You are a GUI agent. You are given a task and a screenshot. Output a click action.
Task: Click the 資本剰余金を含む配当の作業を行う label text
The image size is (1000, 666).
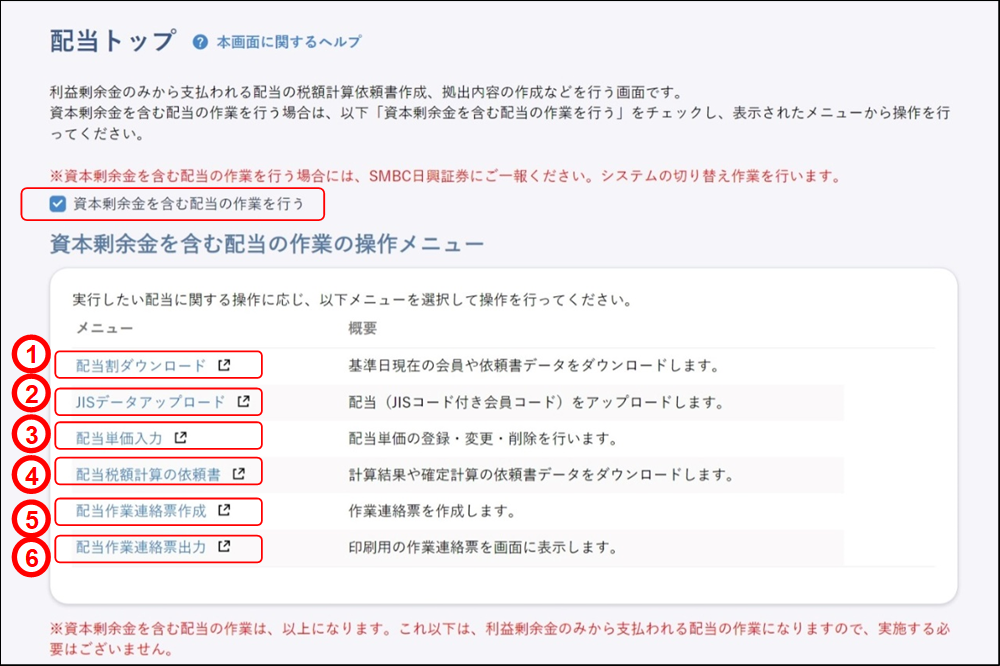pos(196,204)
